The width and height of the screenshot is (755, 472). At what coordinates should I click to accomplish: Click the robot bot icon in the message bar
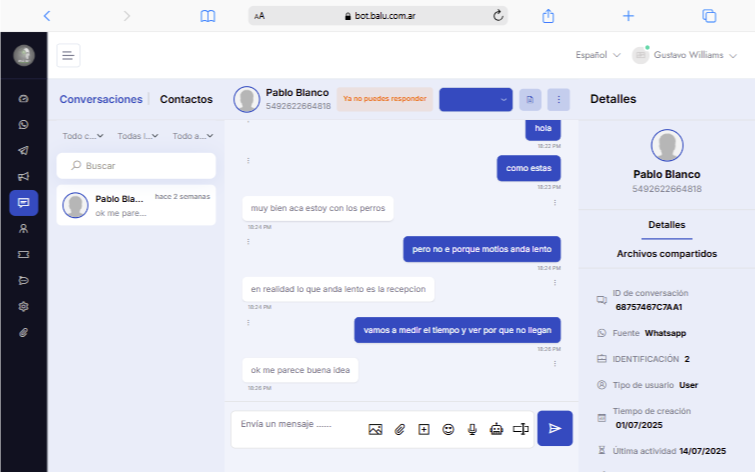point(496,429)
